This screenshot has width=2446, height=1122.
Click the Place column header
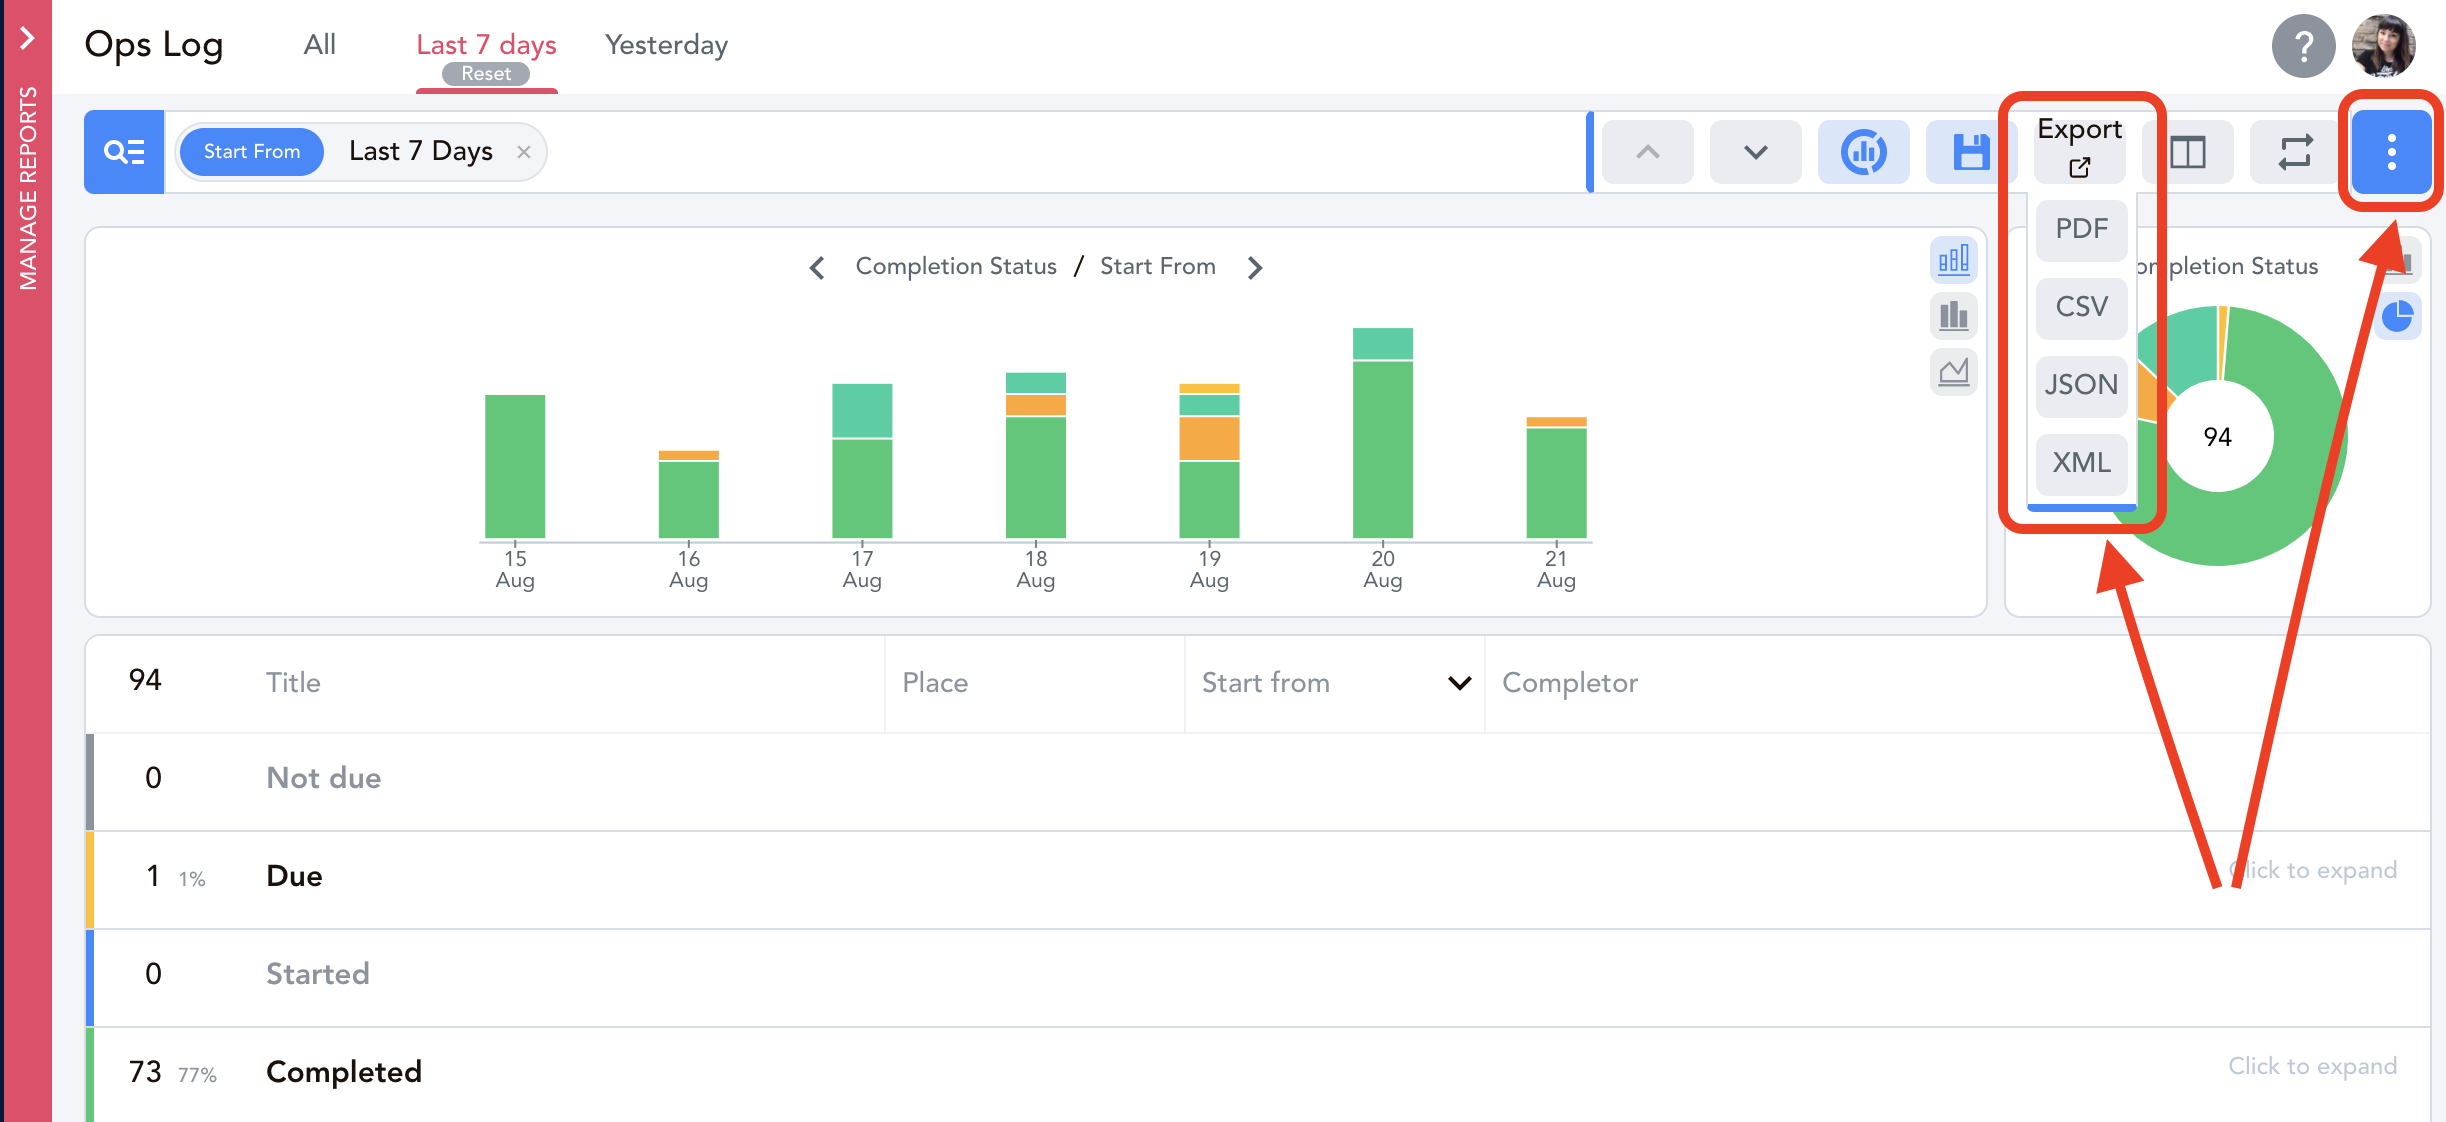coord(935,683)
